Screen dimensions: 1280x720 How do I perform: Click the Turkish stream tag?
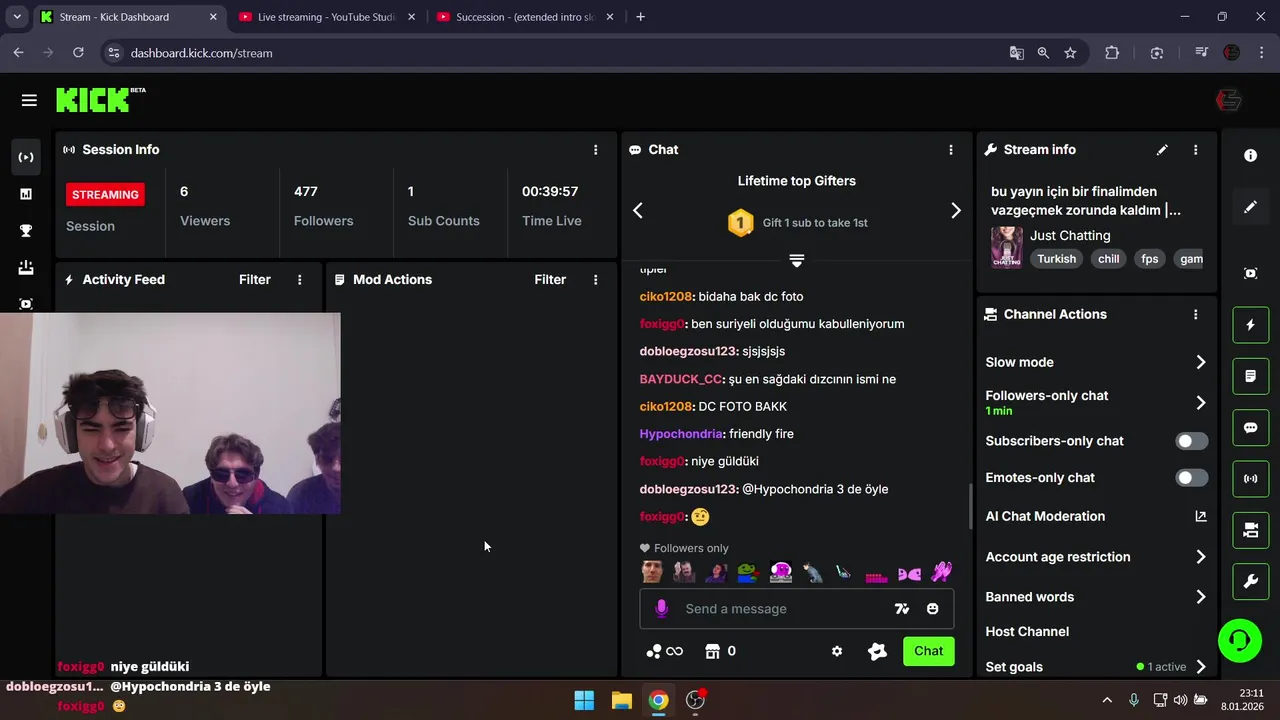1056,259
